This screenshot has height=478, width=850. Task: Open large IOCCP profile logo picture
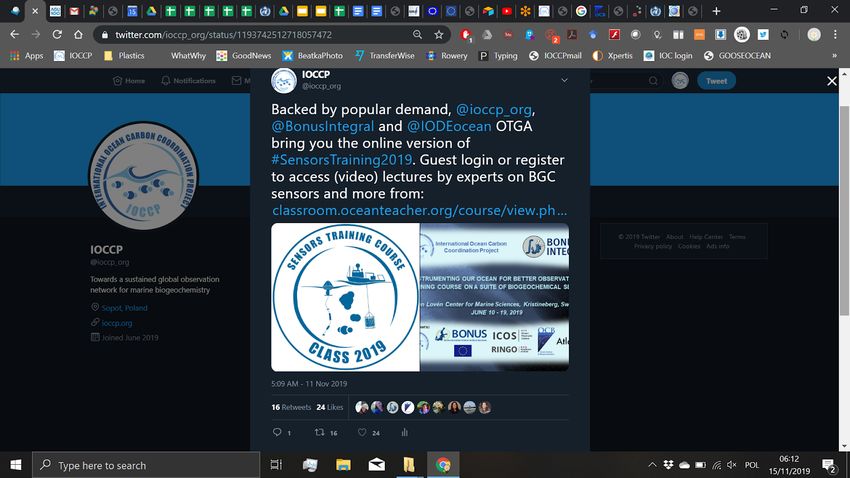tap(143, 176)
